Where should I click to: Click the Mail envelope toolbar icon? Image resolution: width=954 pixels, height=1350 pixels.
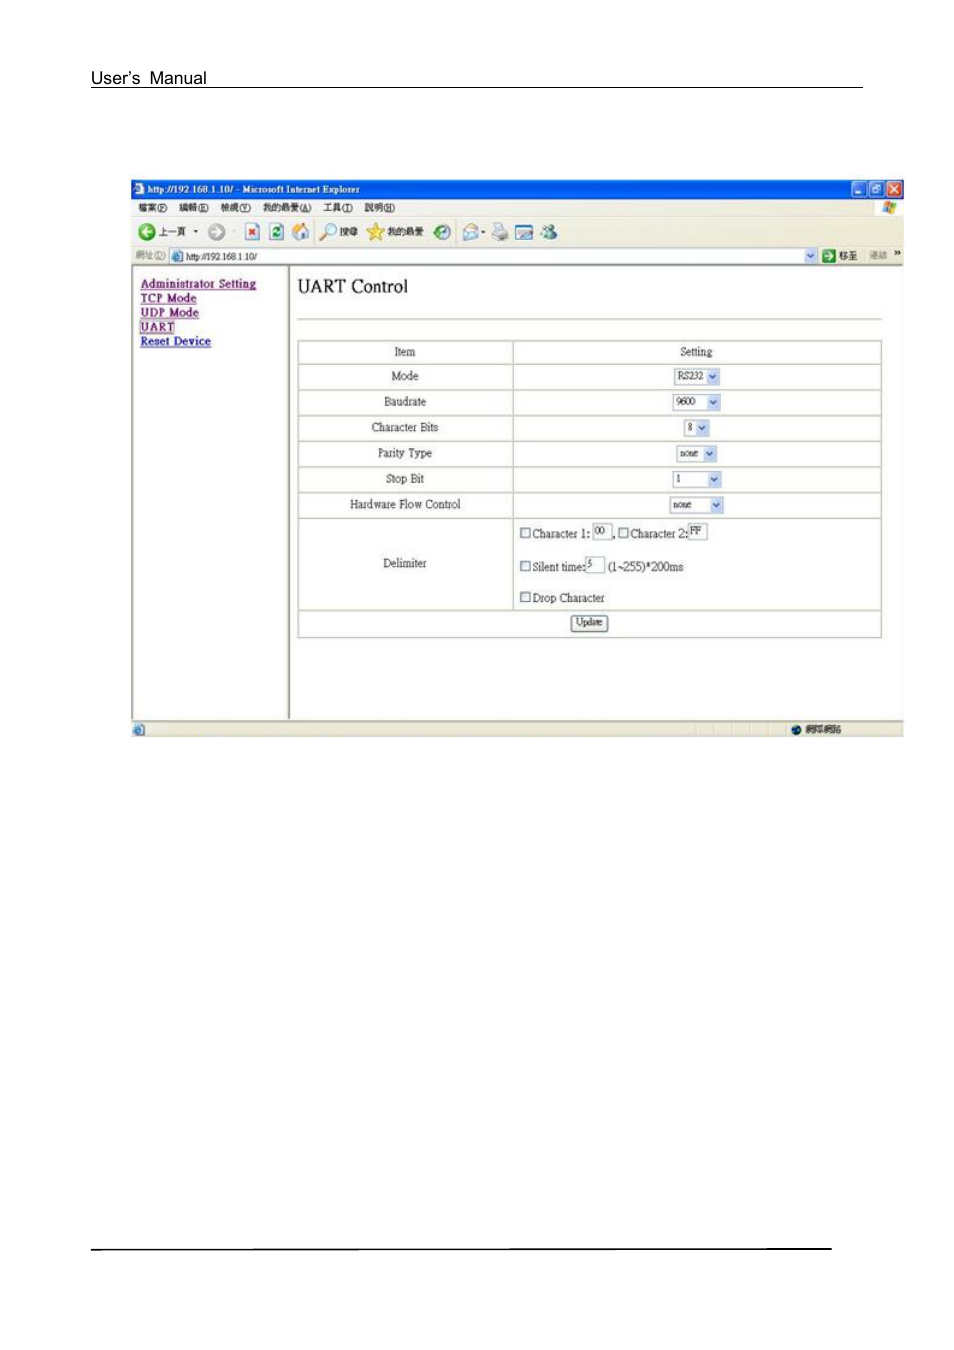(470, 232)
